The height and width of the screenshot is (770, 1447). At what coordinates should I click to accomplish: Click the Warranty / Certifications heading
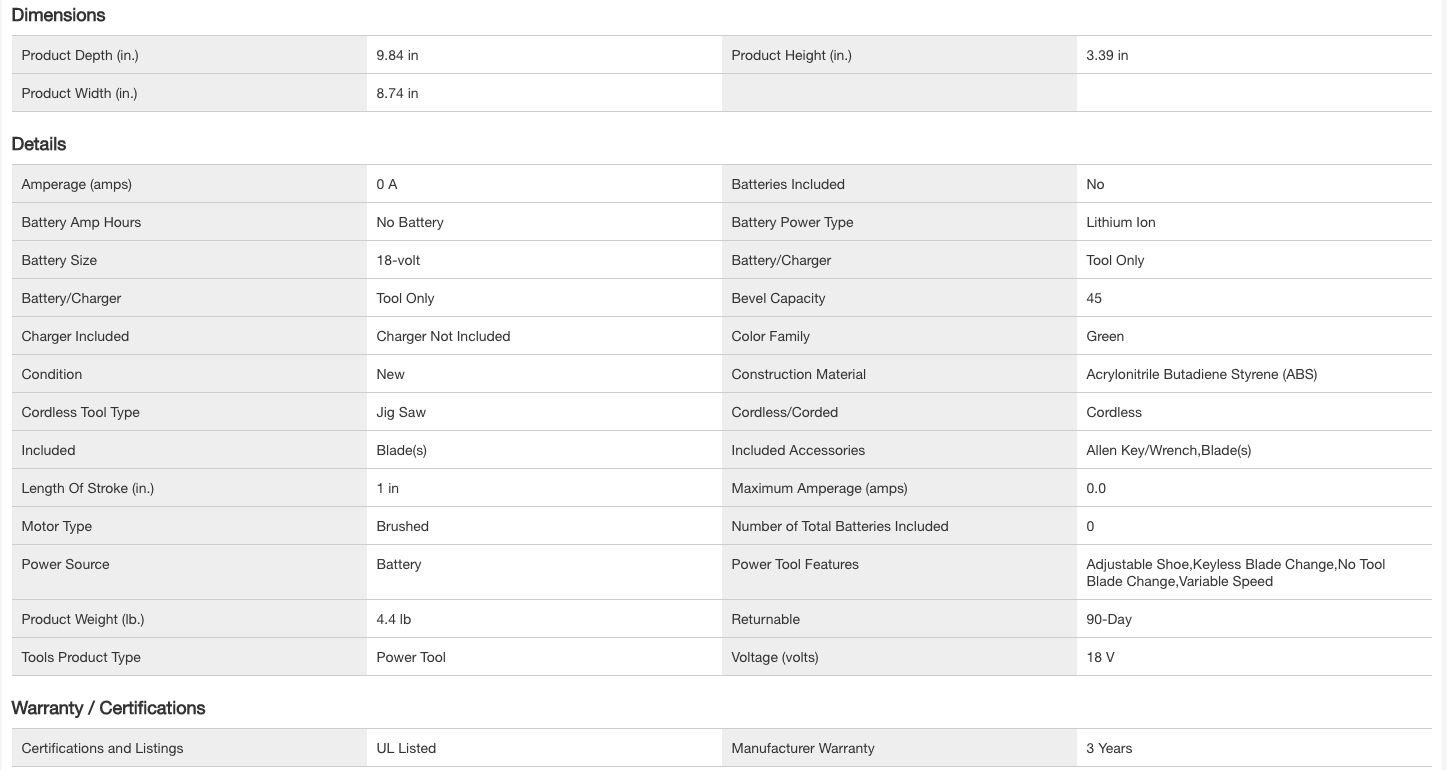(108, 708)
